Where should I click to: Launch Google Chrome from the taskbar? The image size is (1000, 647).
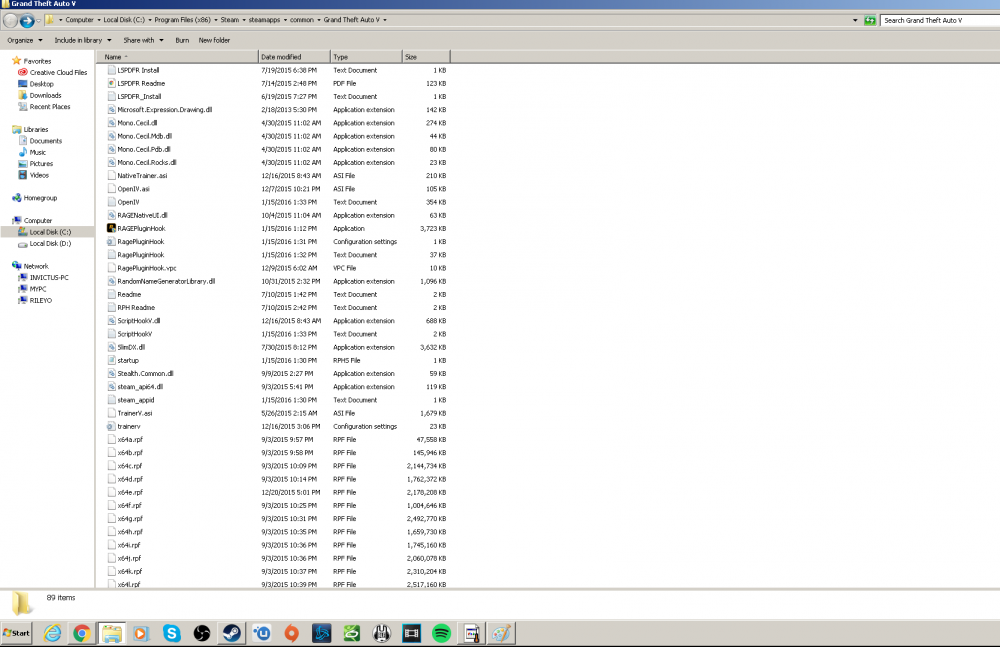[82, 633]
